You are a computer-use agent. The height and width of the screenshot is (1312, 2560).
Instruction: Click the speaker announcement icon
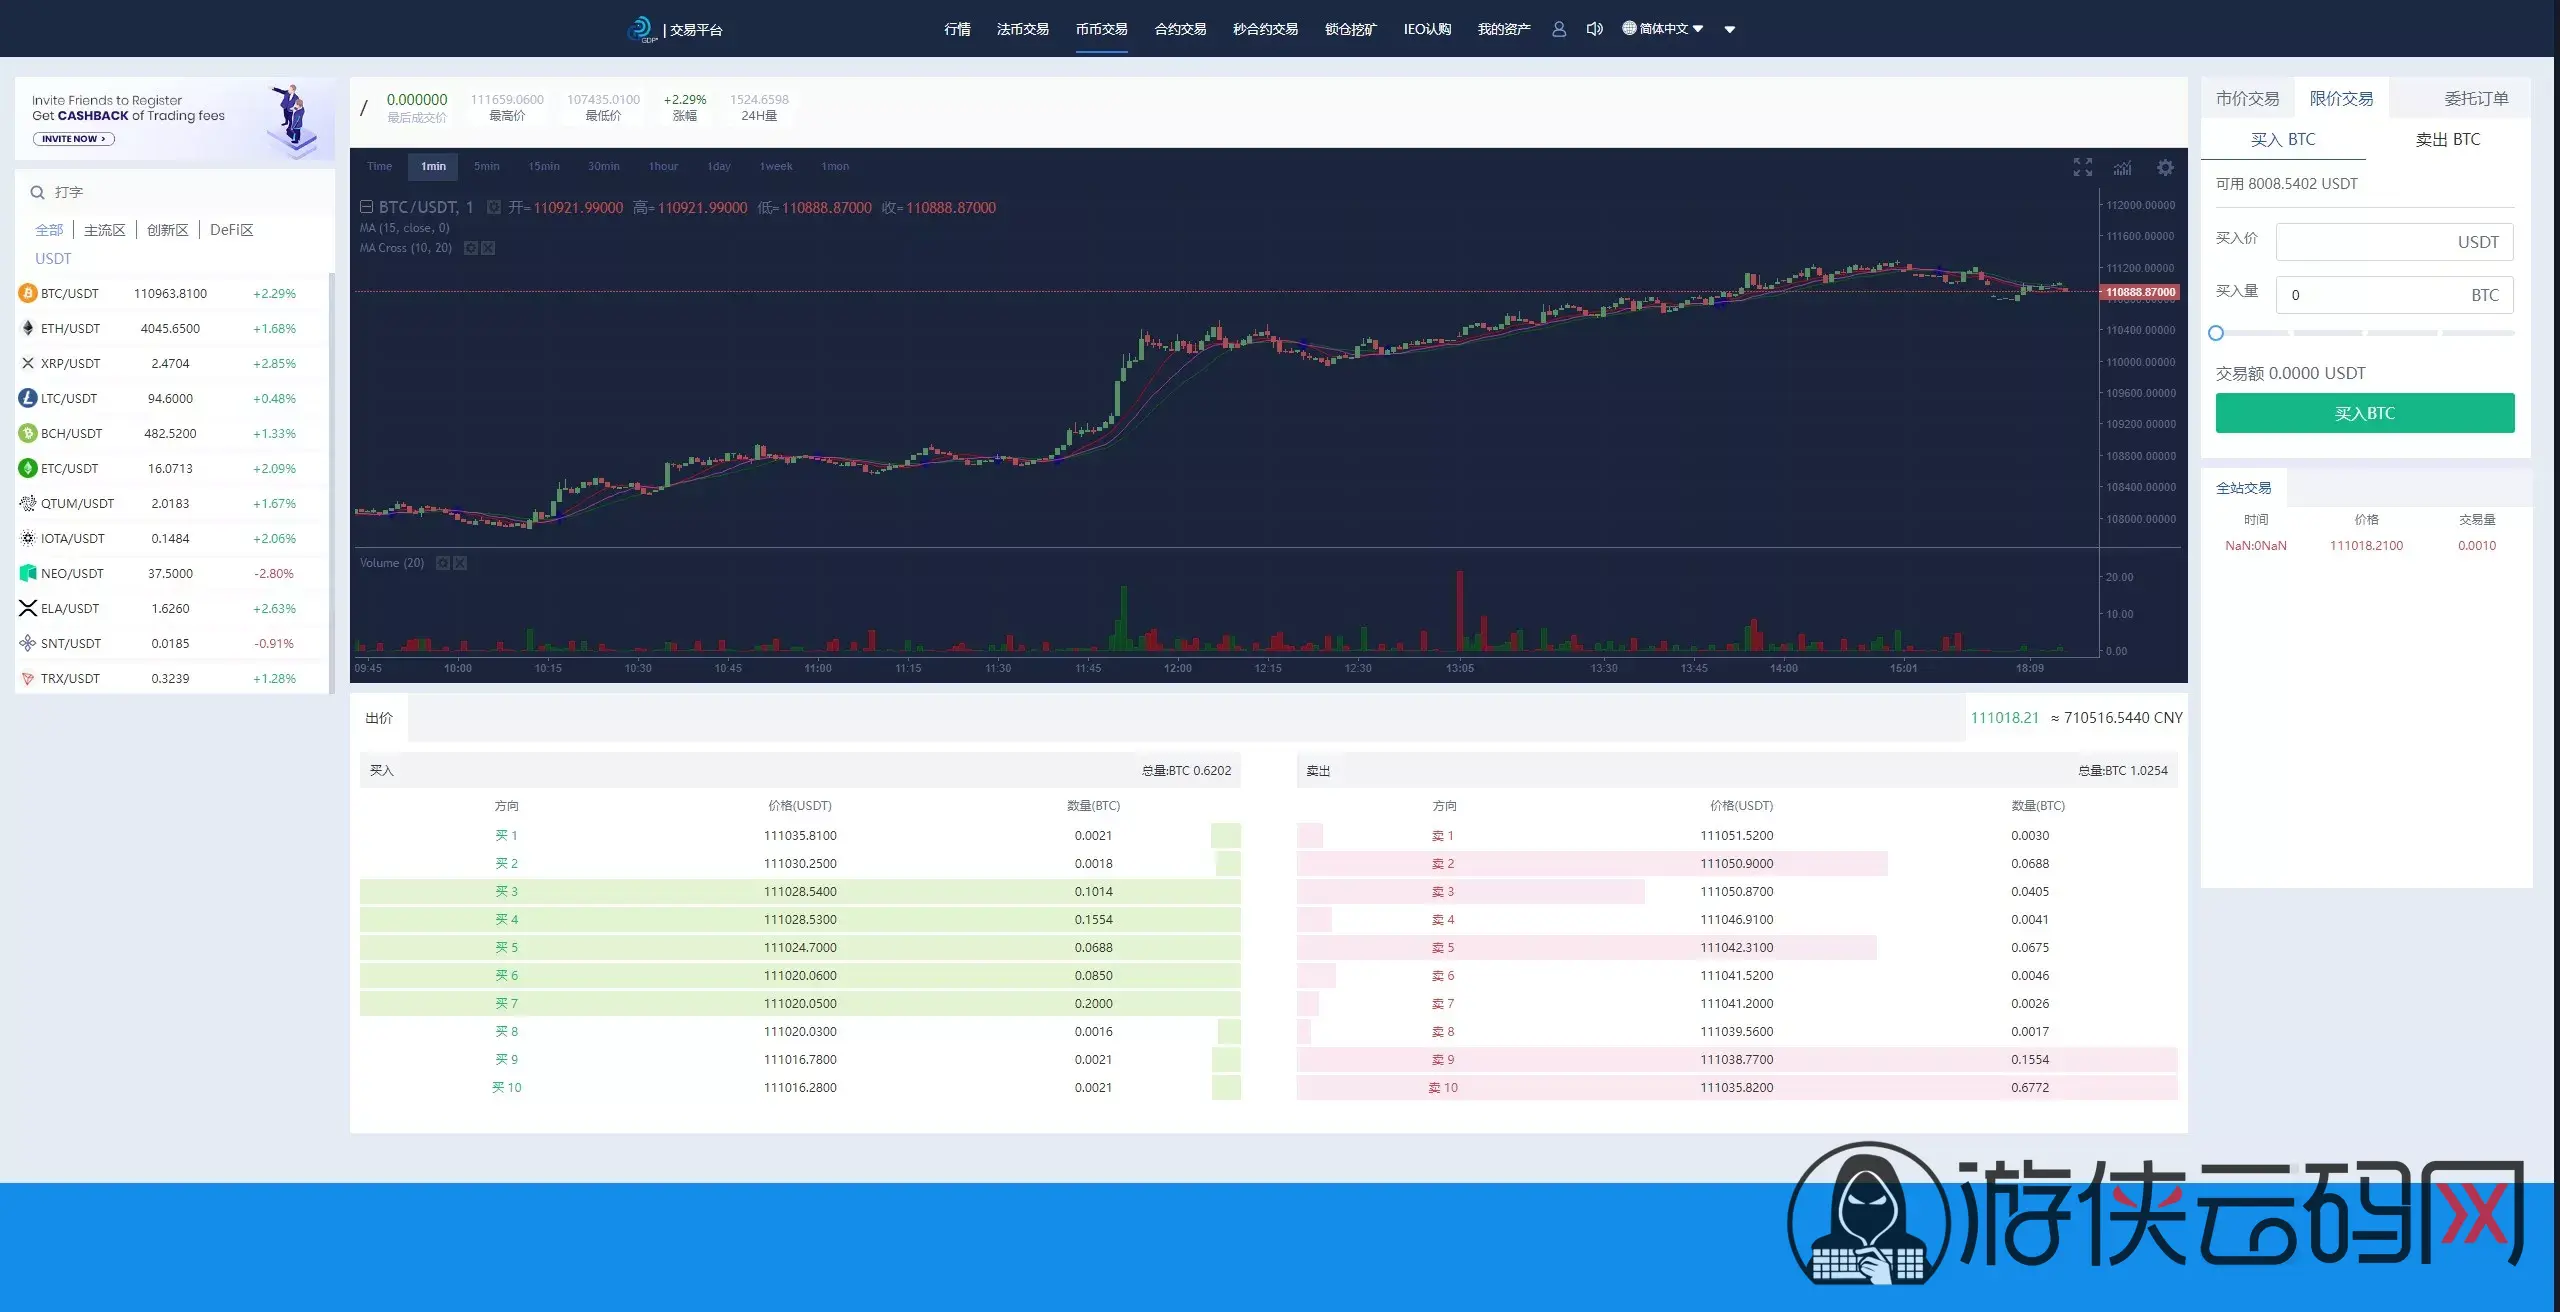click(1594, 29)
